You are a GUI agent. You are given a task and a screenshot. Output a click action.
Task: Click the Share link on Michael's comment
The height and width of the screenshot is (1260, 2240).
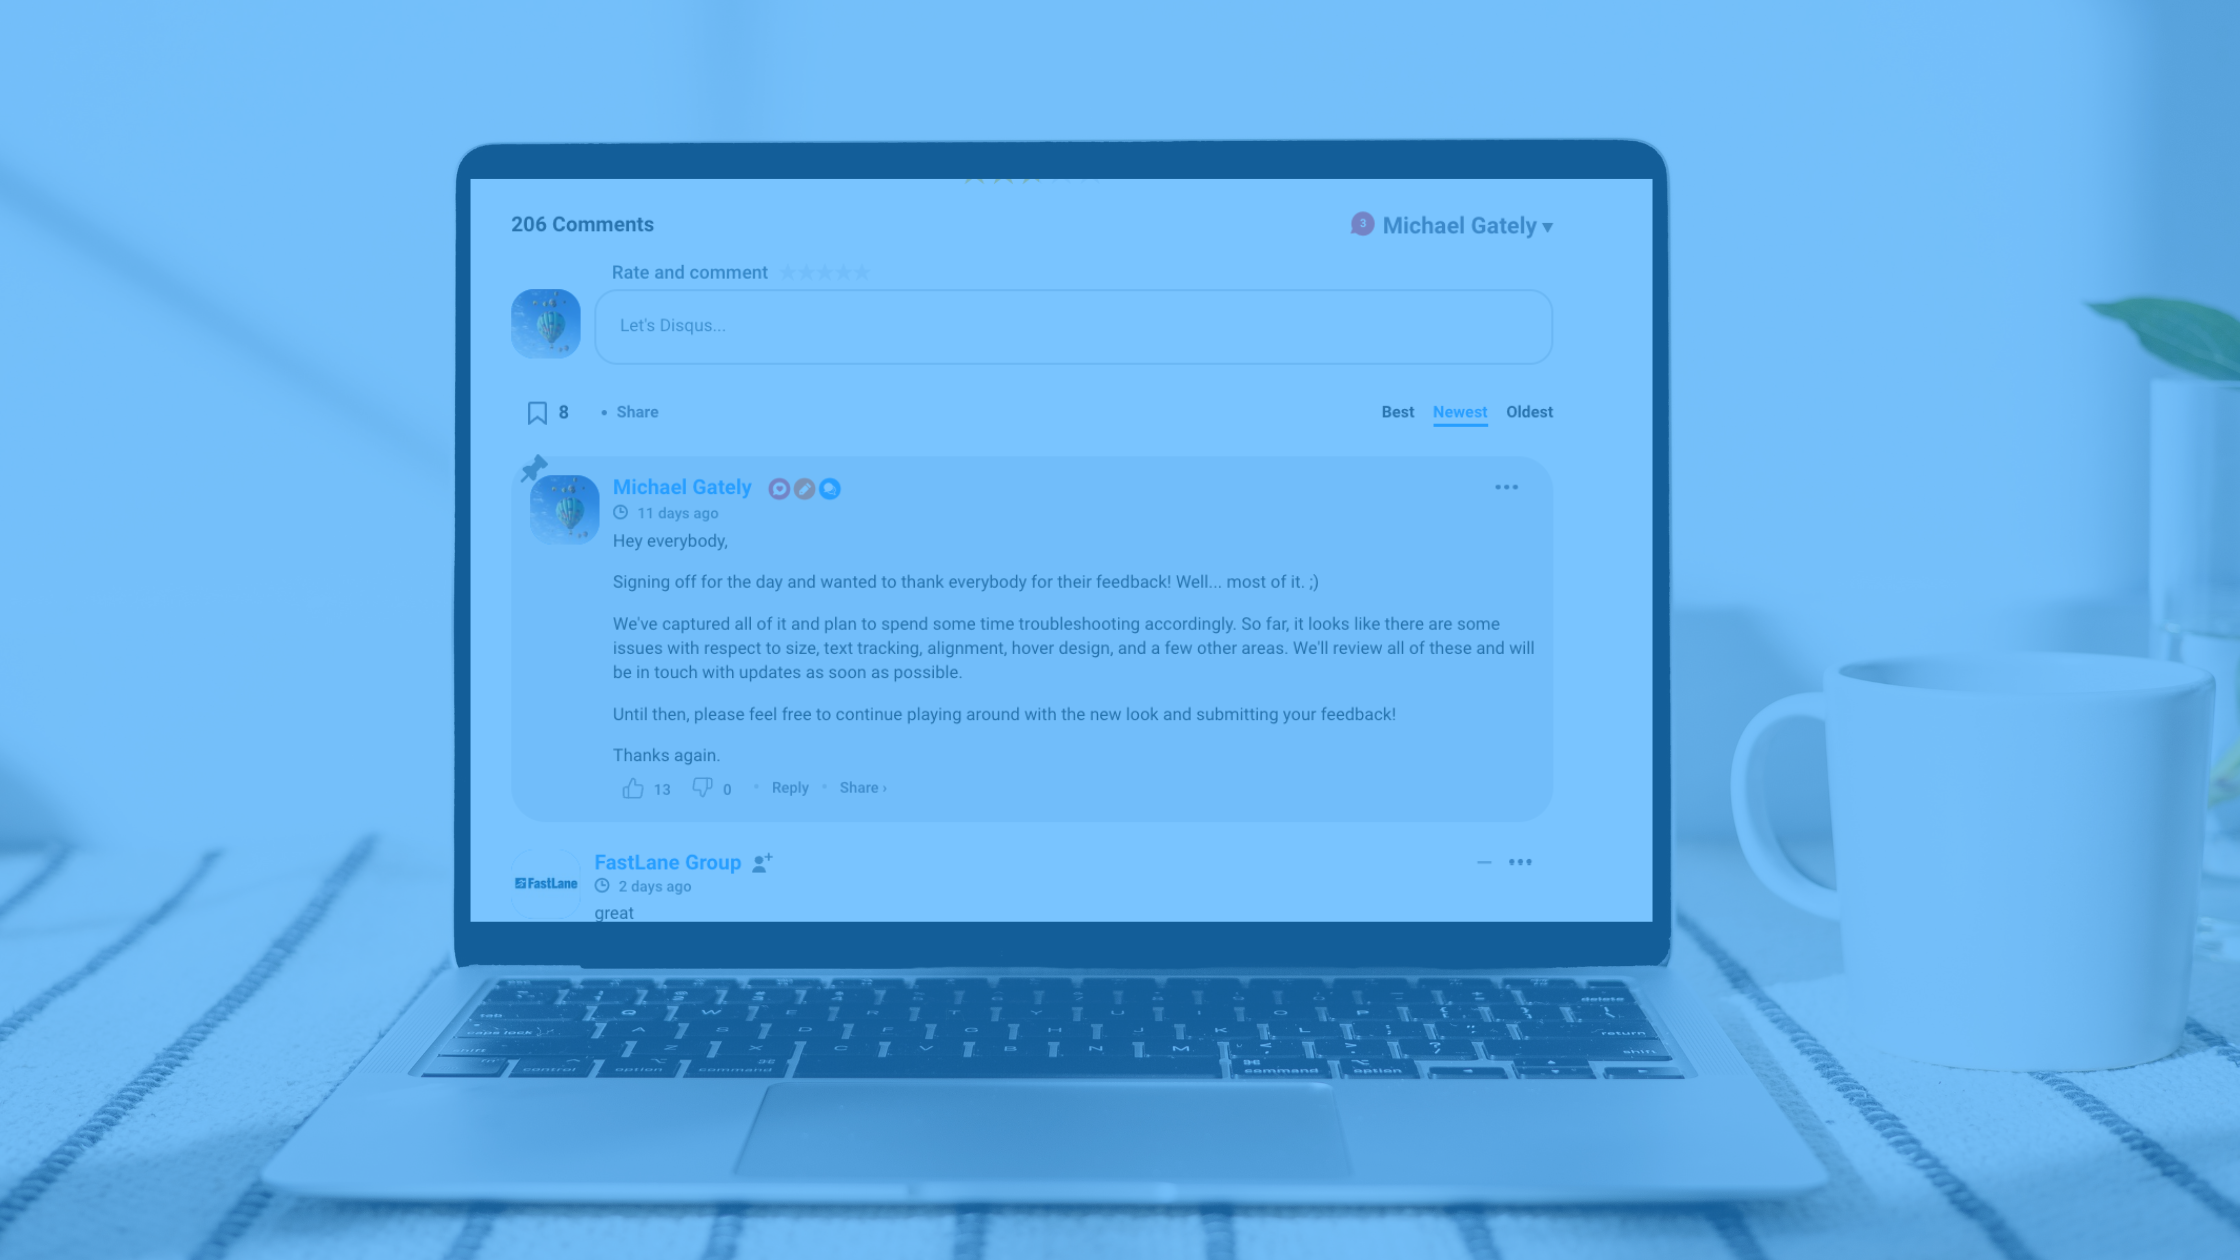[858, 786]
